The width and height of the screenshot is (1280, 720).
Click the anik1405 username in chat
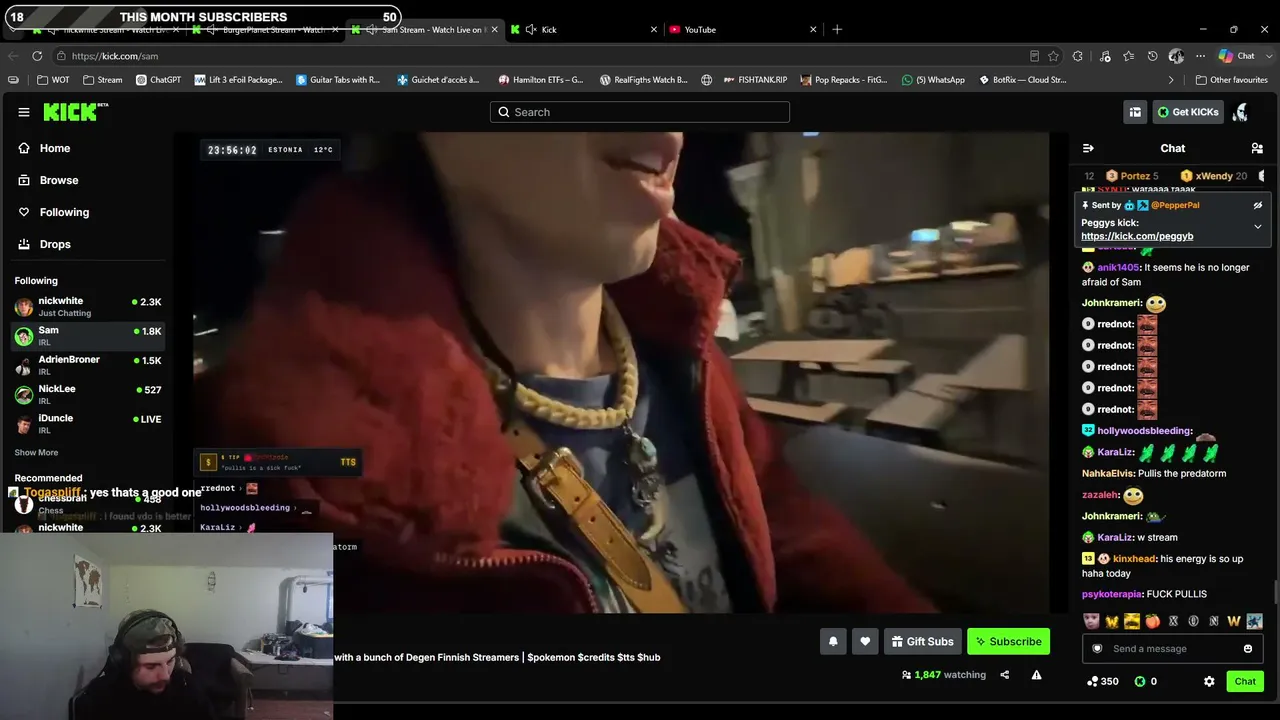(x=1118, y=268)
